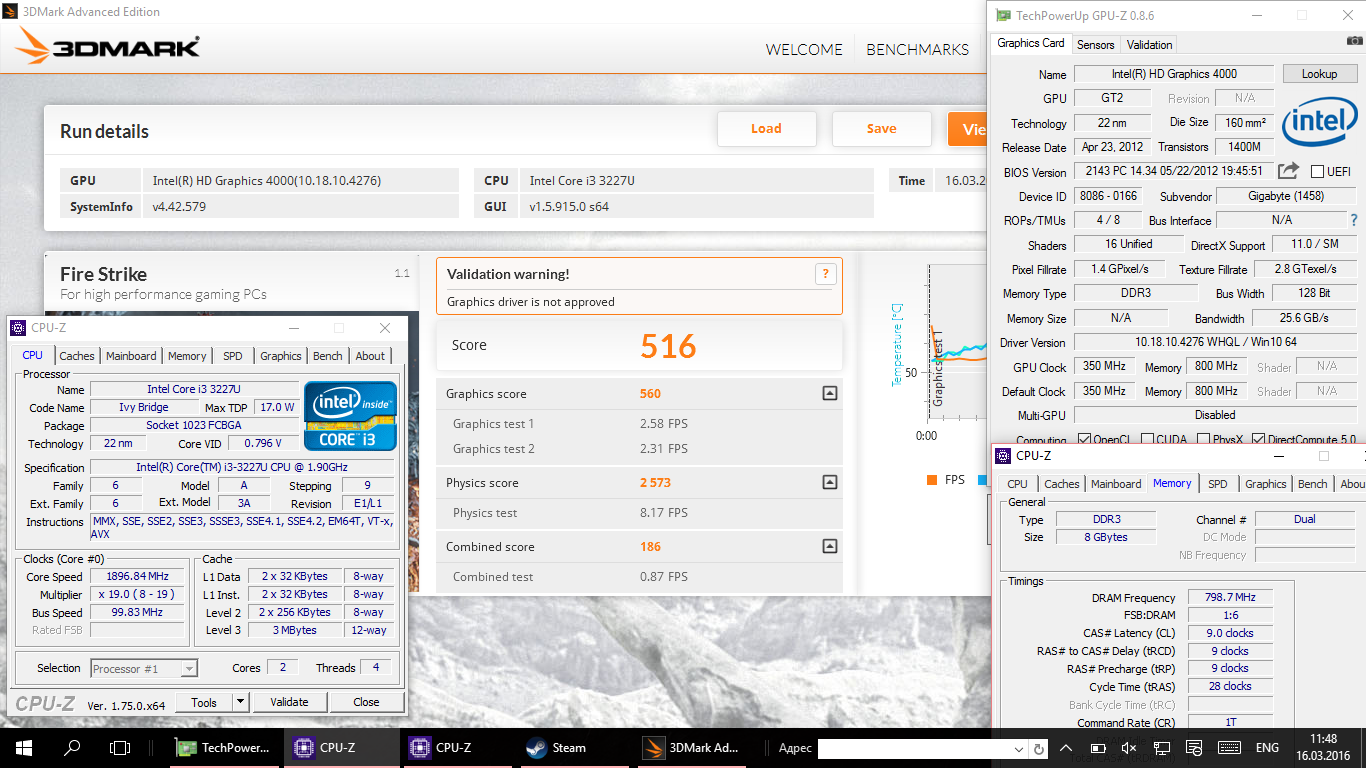Screen dimensions: 1366x768
Task: Switch to the Sensors tab in GPU-Z
Action: (1095, 45)
